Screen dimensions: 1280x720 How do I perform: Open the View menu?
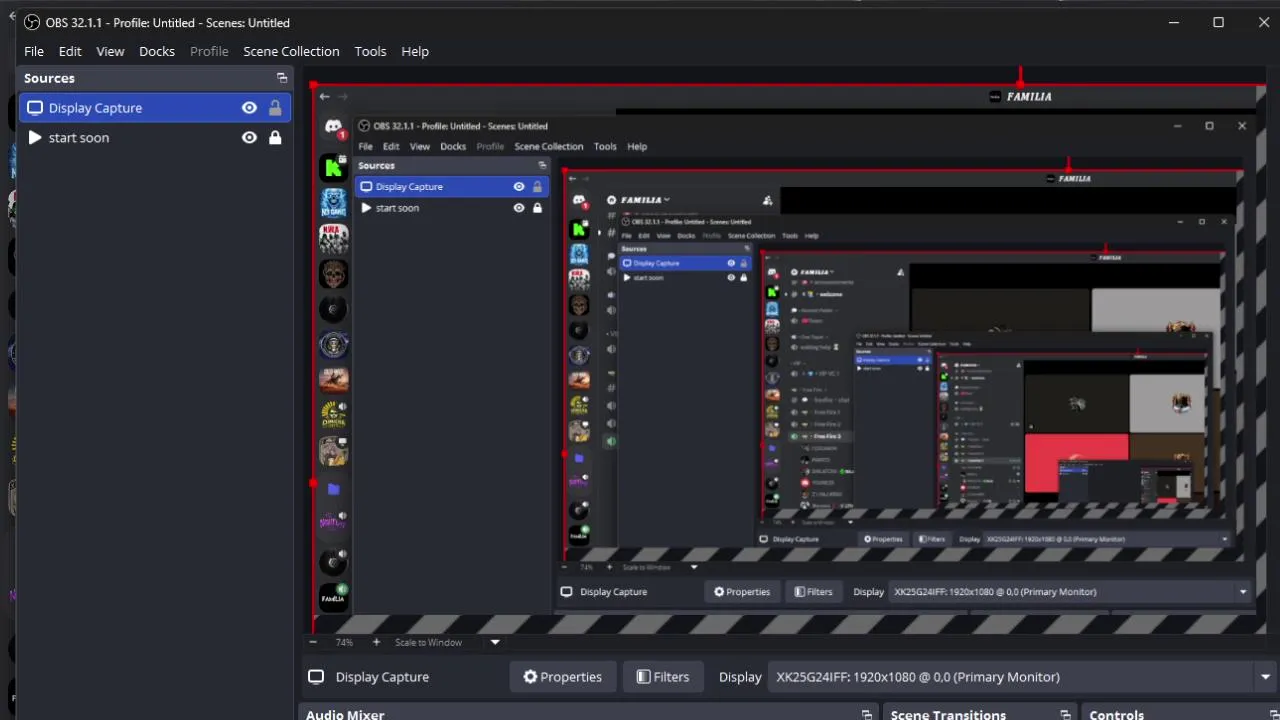tap(110, 51)
